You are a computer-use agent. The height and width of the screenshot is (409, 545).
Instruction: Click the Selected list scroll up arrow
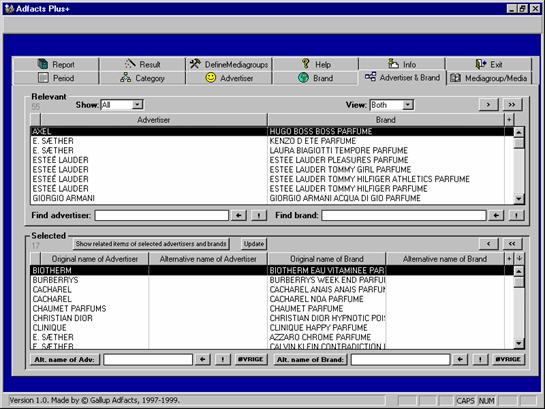pos(519,271)
